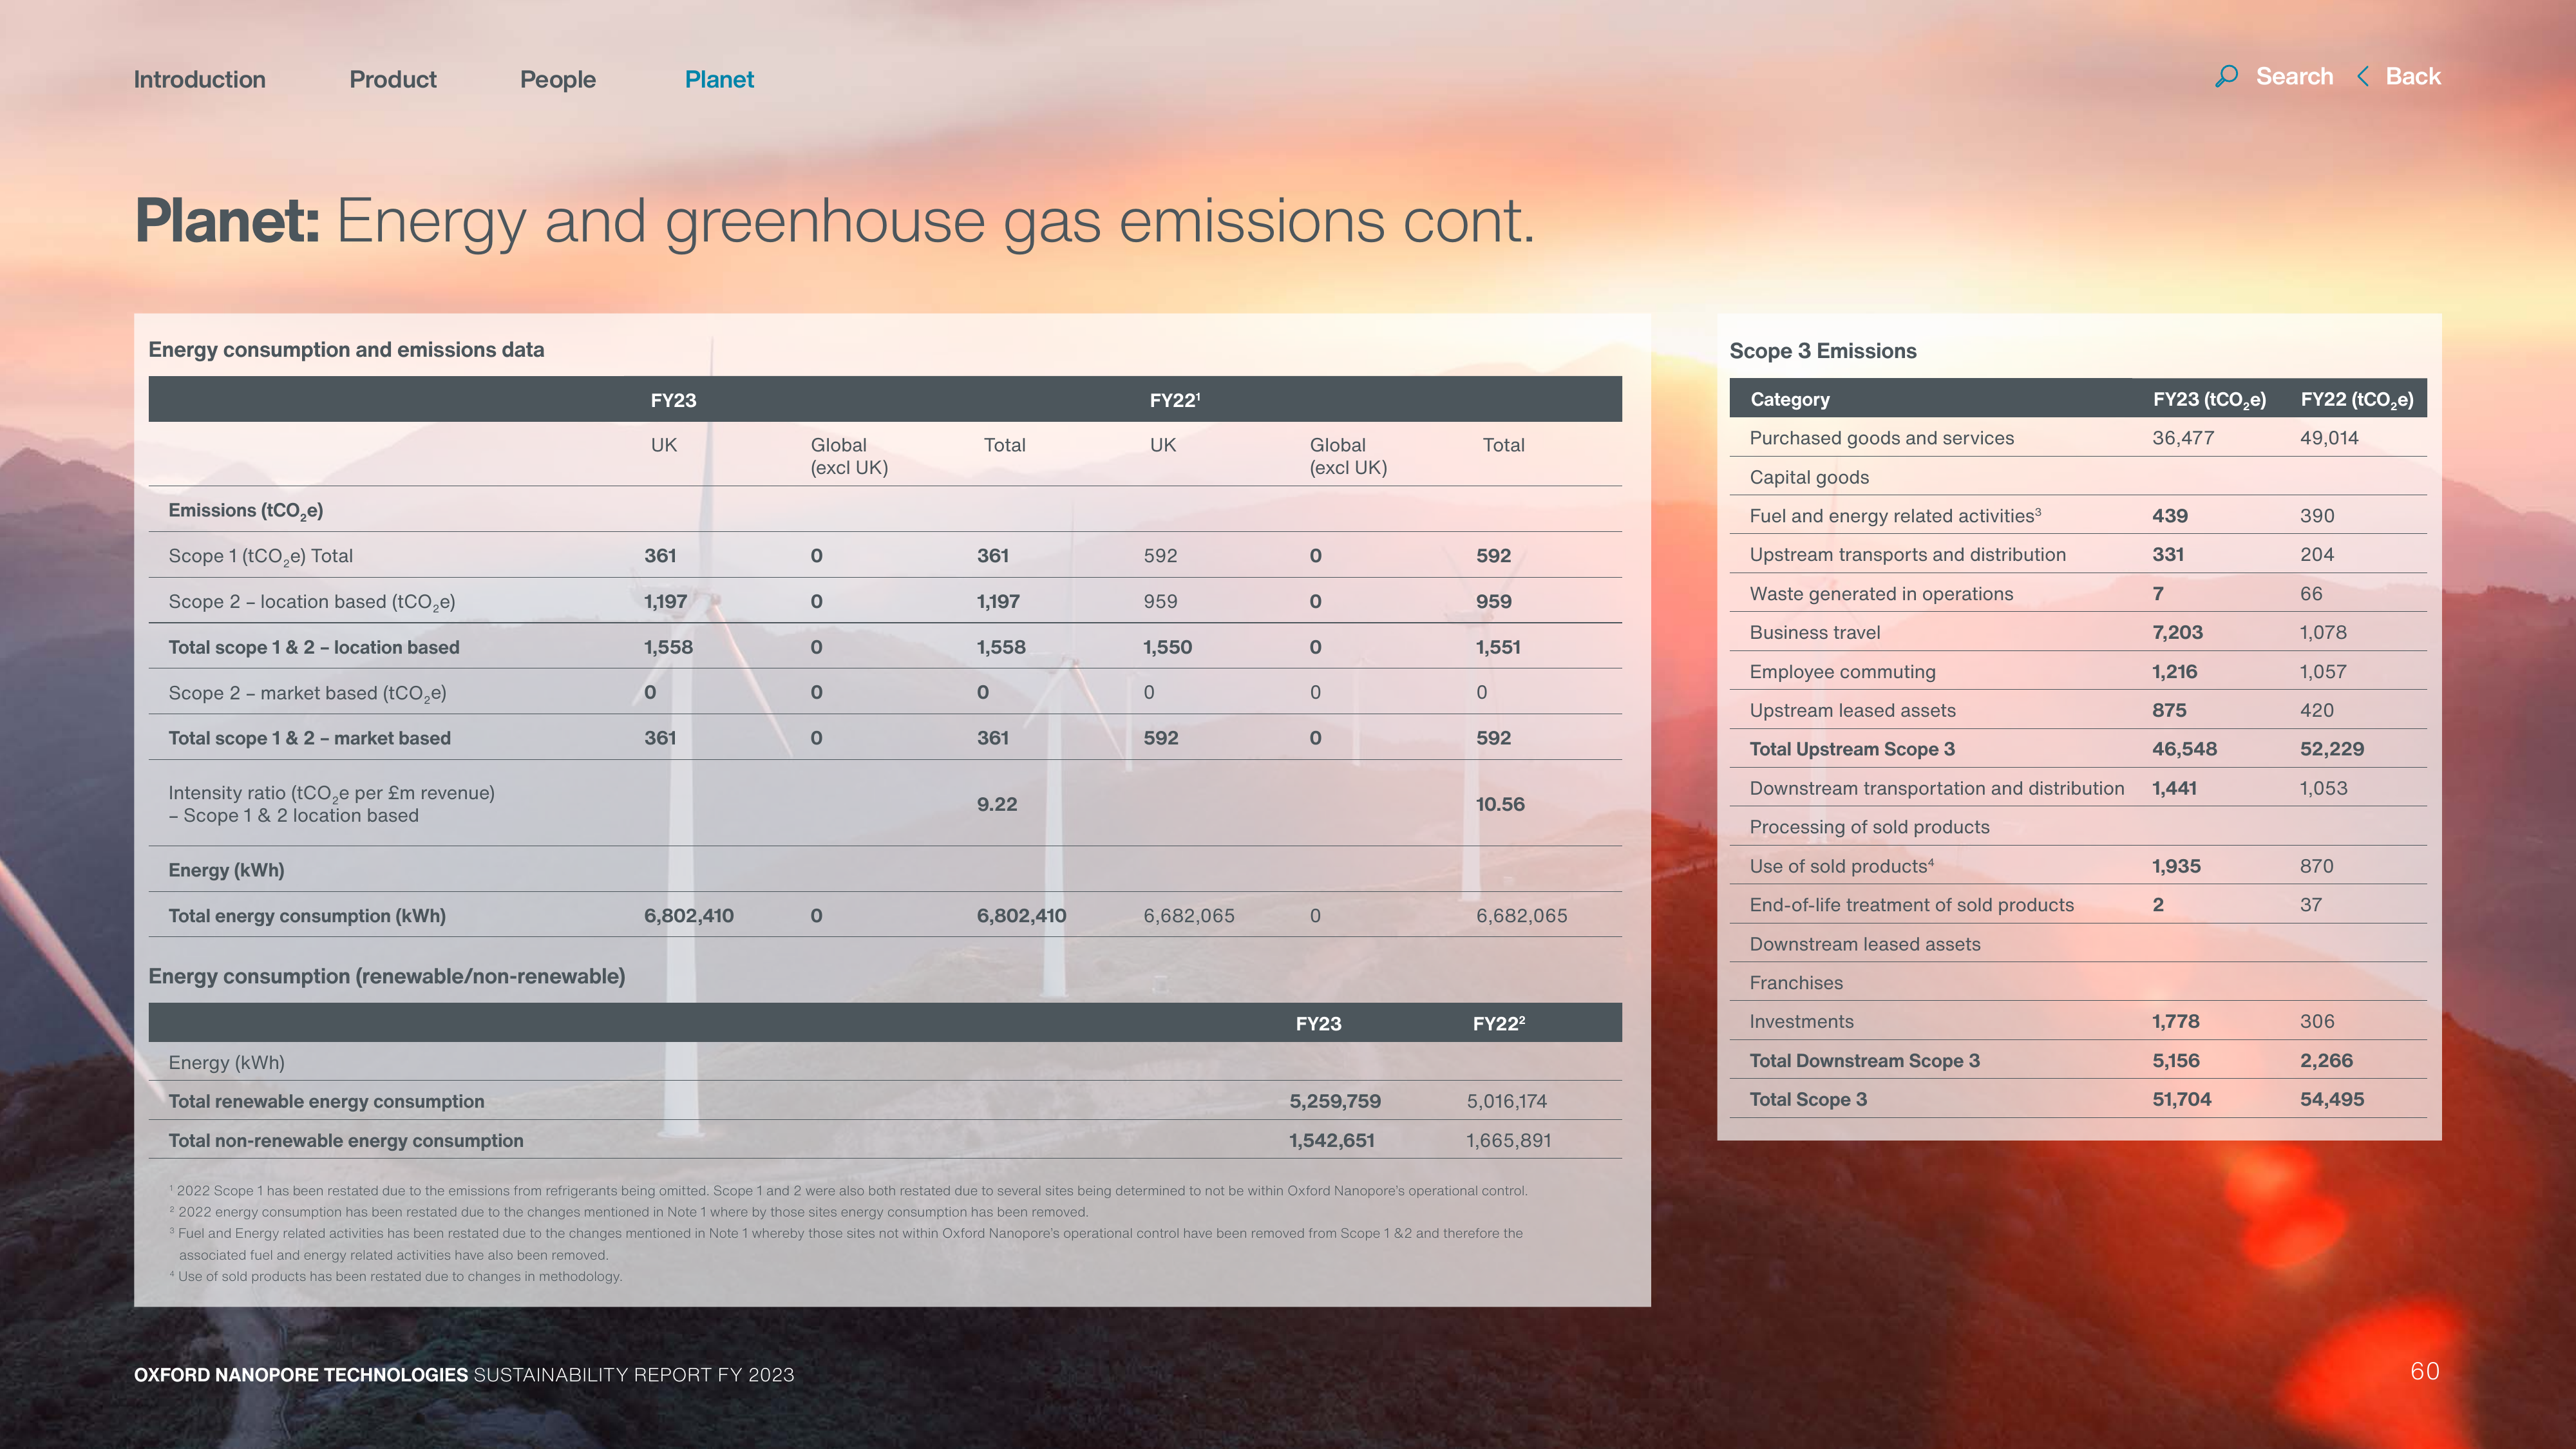Select 'Scope 2 – market based' row label
The height and width of the screenshot is (1449, 2576).
(x=307, y=693)
